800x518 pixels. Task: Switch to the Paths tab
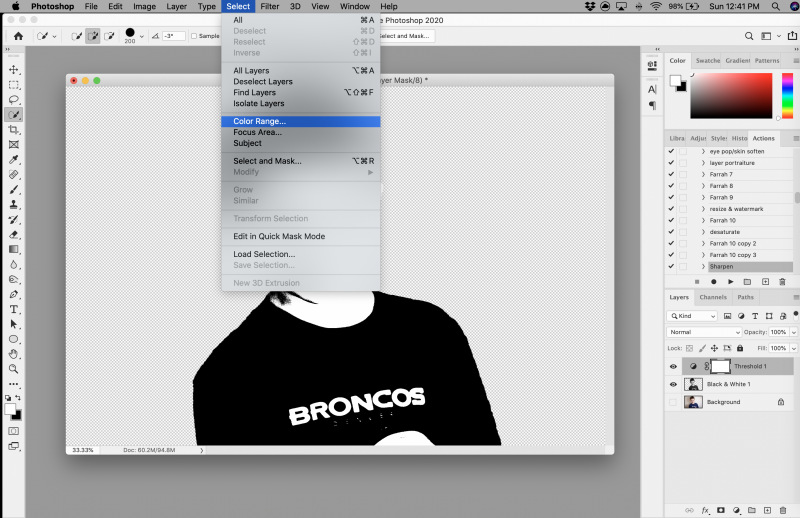(x=745, y=298)
